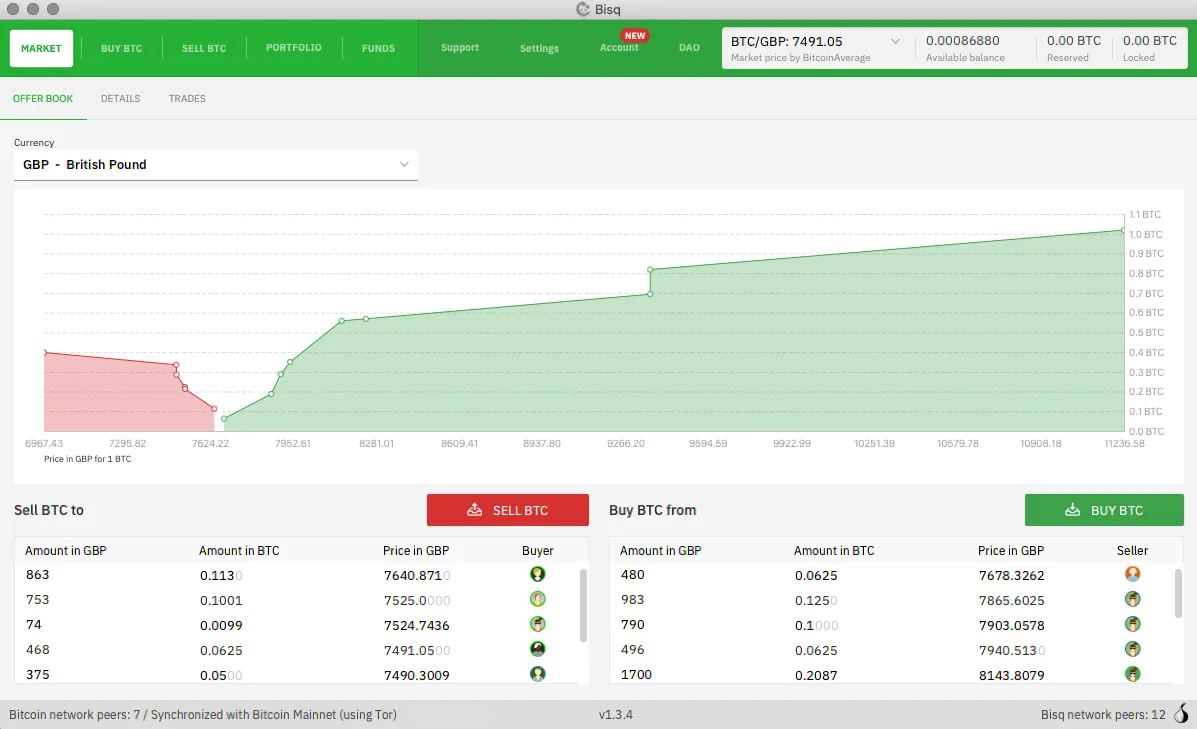This screenshot has width=1197, height=729.
Task: Open Account menu with NEW badge
Action: click(x=619, y=48)
